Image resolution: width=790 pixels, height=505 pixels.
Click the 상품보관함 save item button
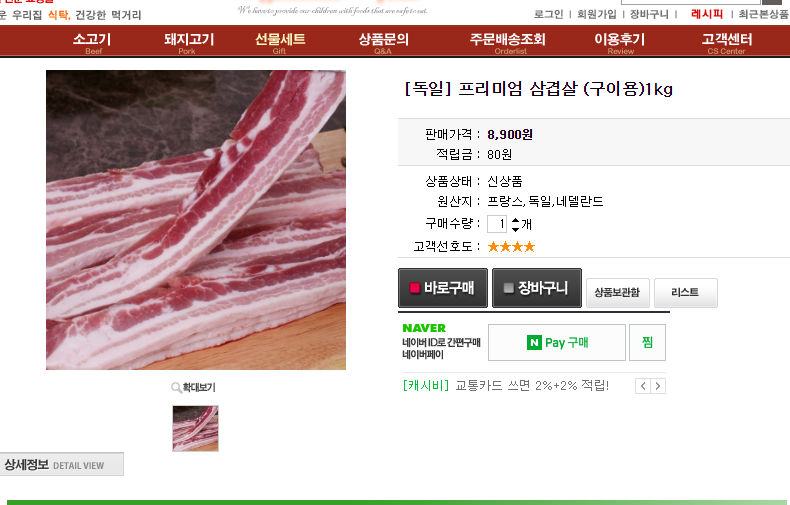[x=618, y=293]
